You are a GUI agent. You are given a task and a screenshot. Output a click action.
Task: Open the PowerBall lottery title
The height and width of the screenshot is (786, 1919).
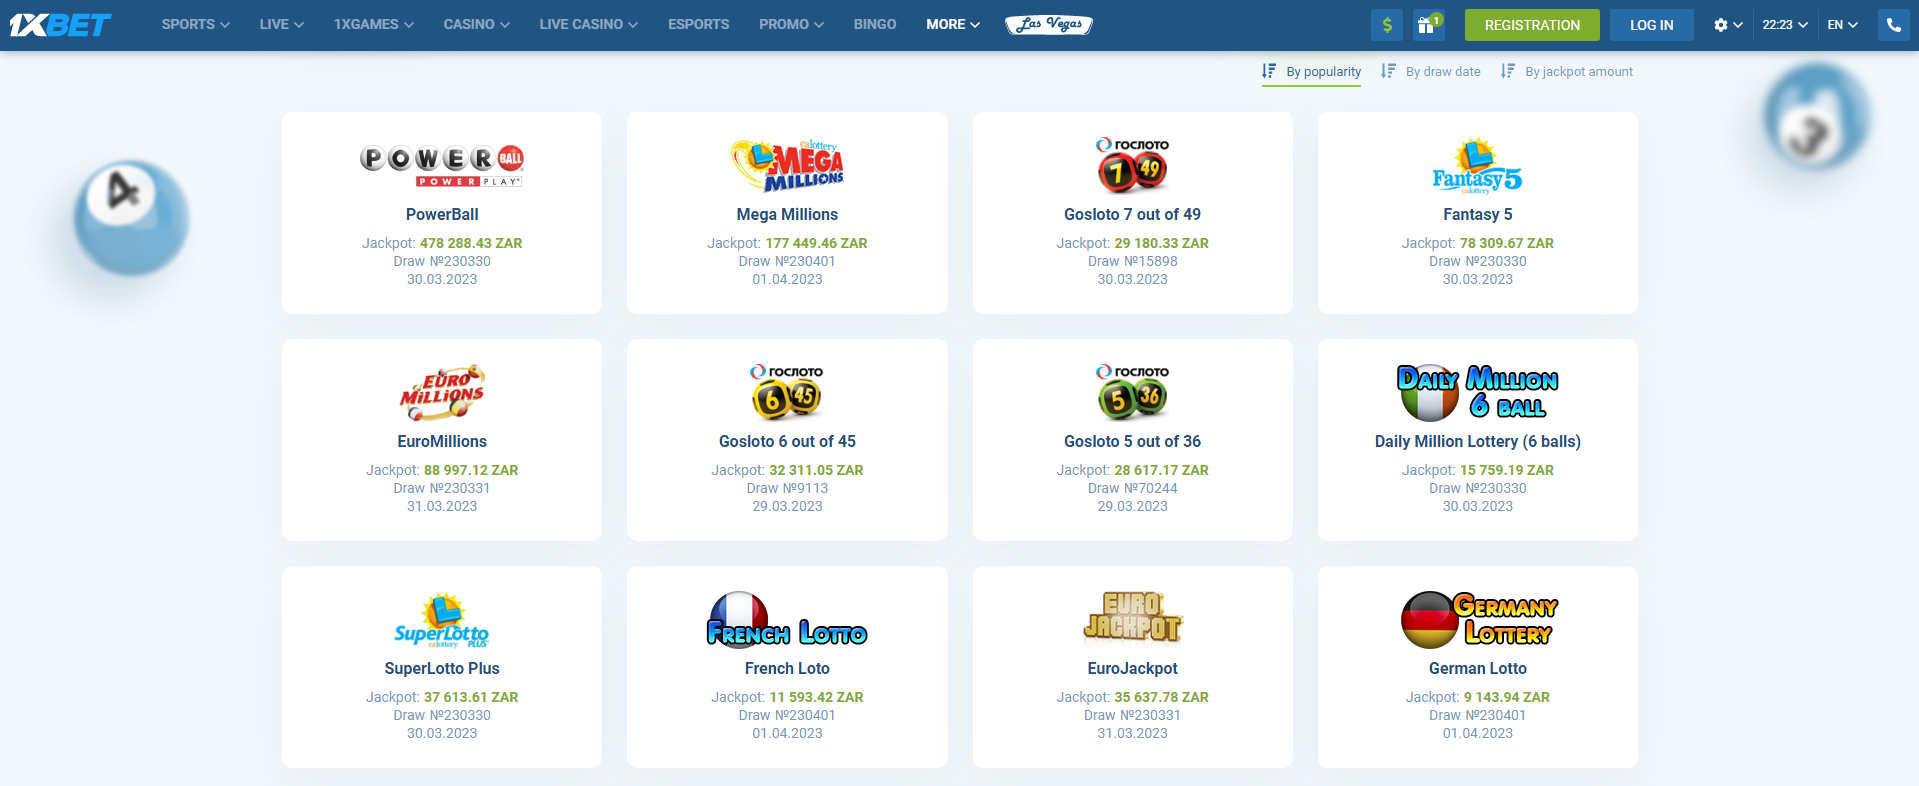pyautogui.click(x=442, y=214)
